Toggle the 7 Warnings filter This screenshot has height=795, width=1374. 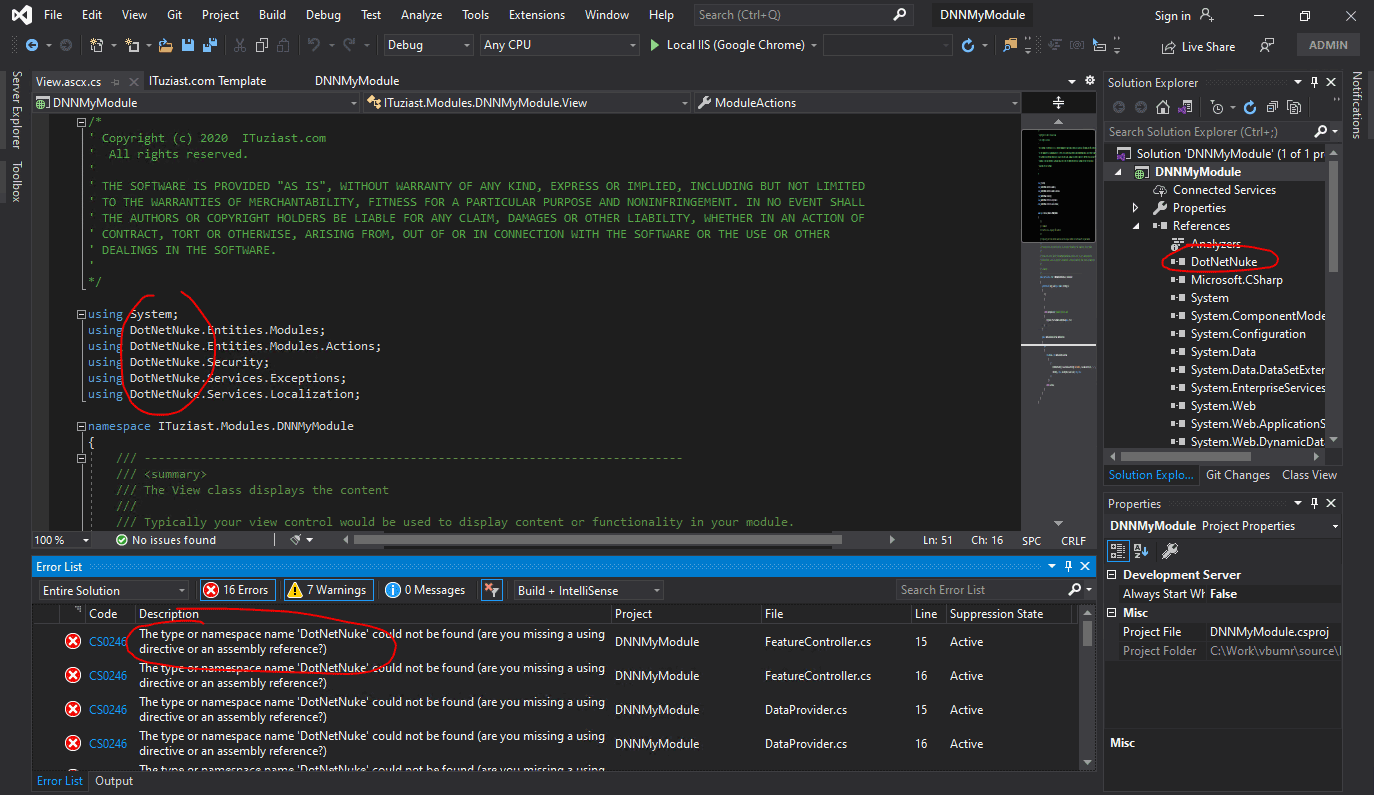click(x=328, y=589)
